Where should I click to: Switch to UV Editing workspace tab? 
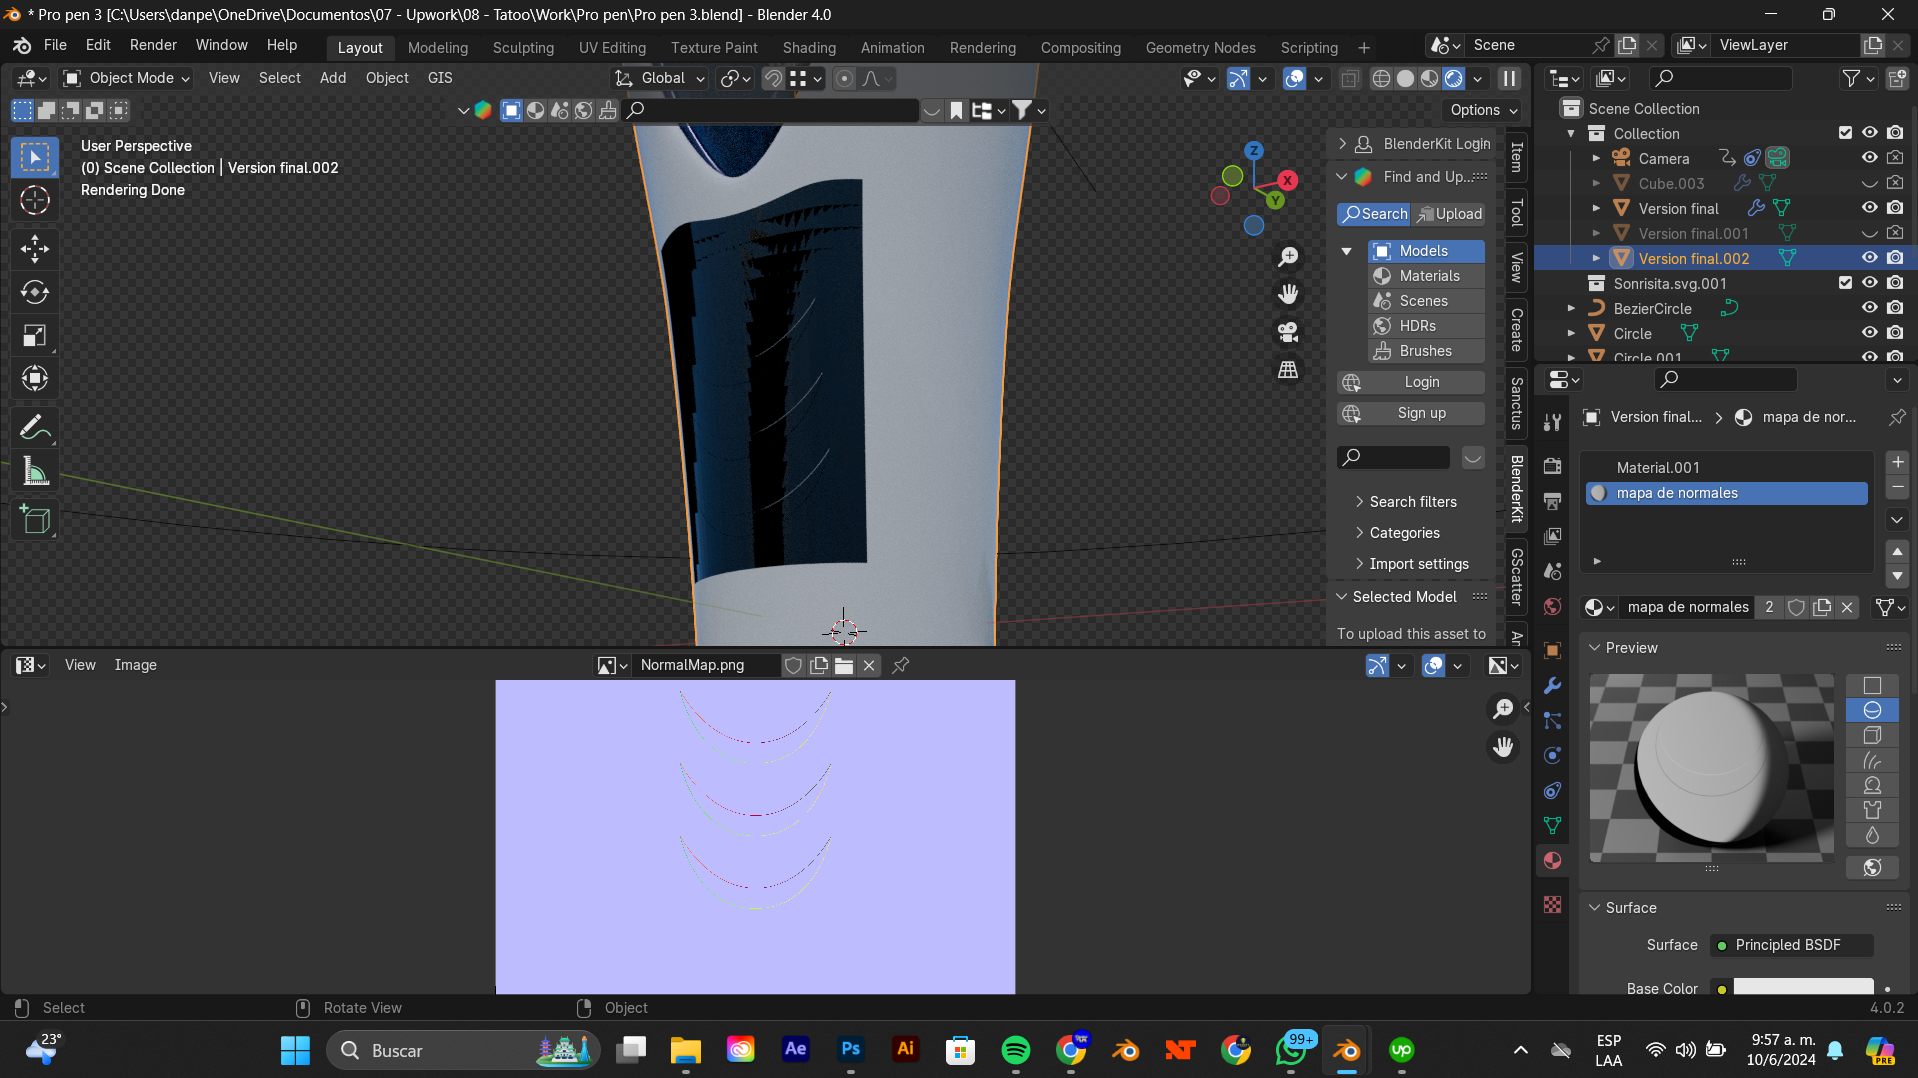coord(612,47)
